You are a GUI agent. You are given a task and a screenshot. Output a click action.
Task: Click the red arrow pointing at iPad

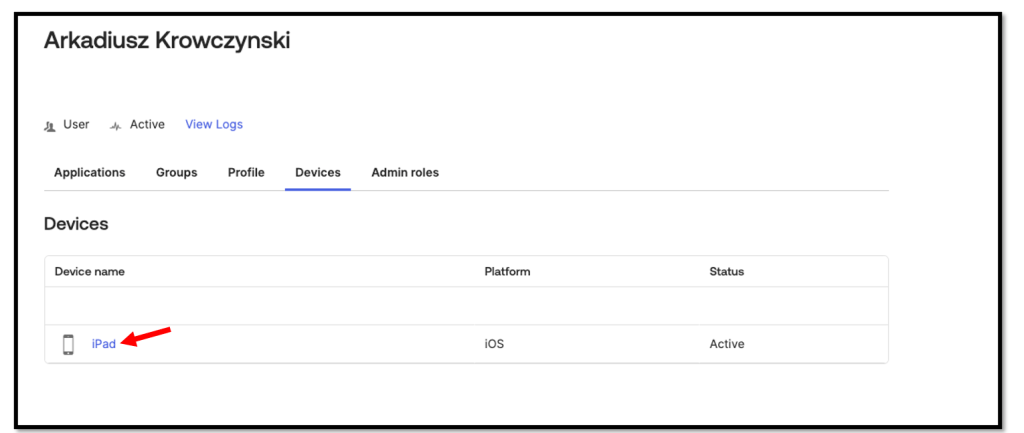(146, 337)
